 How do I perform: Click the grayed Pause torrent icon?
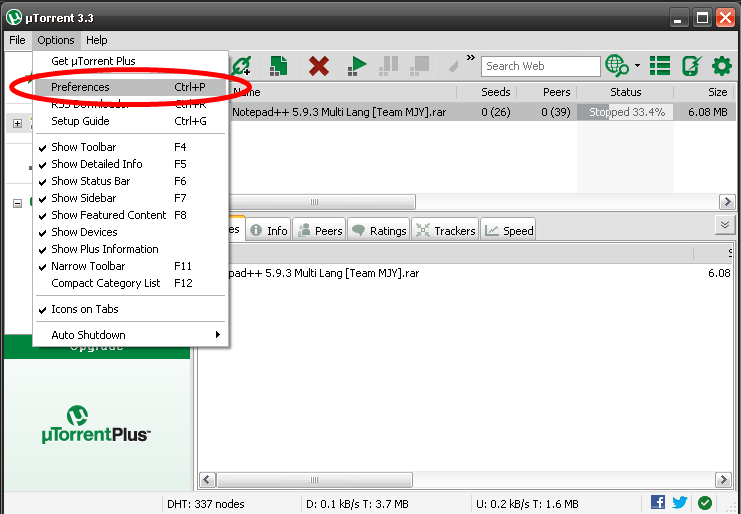tap(388, 66)
